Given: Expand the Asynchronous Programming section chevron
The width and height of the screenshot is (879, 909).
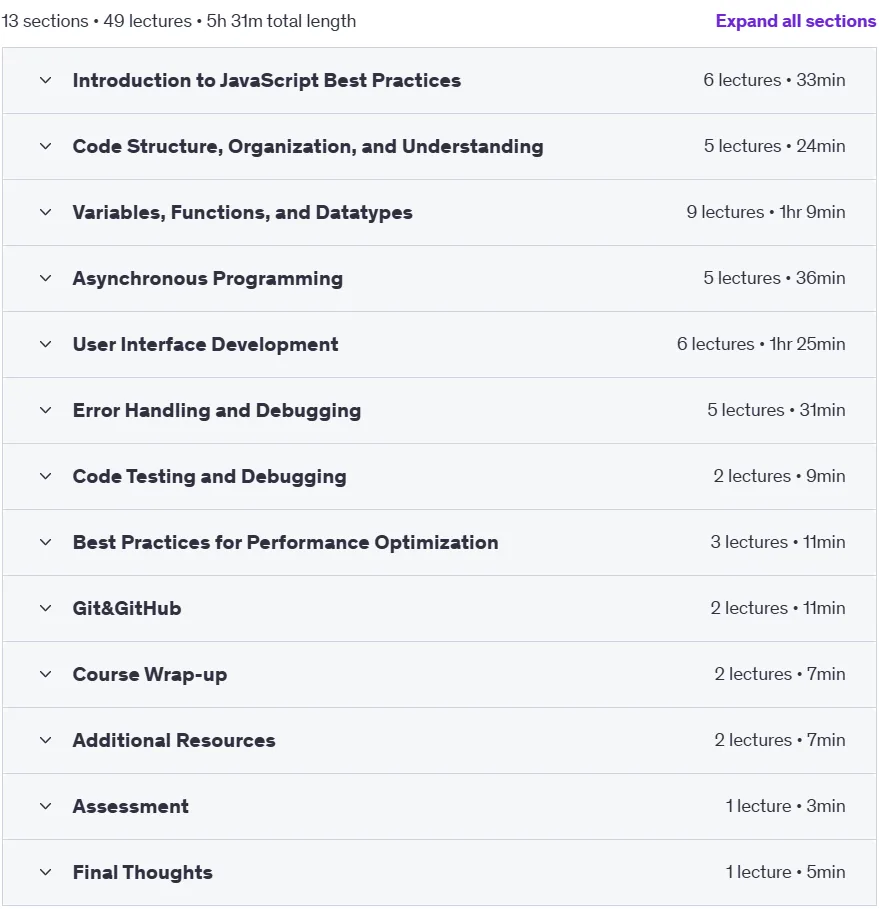Looking at the screenshot, I should (x=45, y=279).
